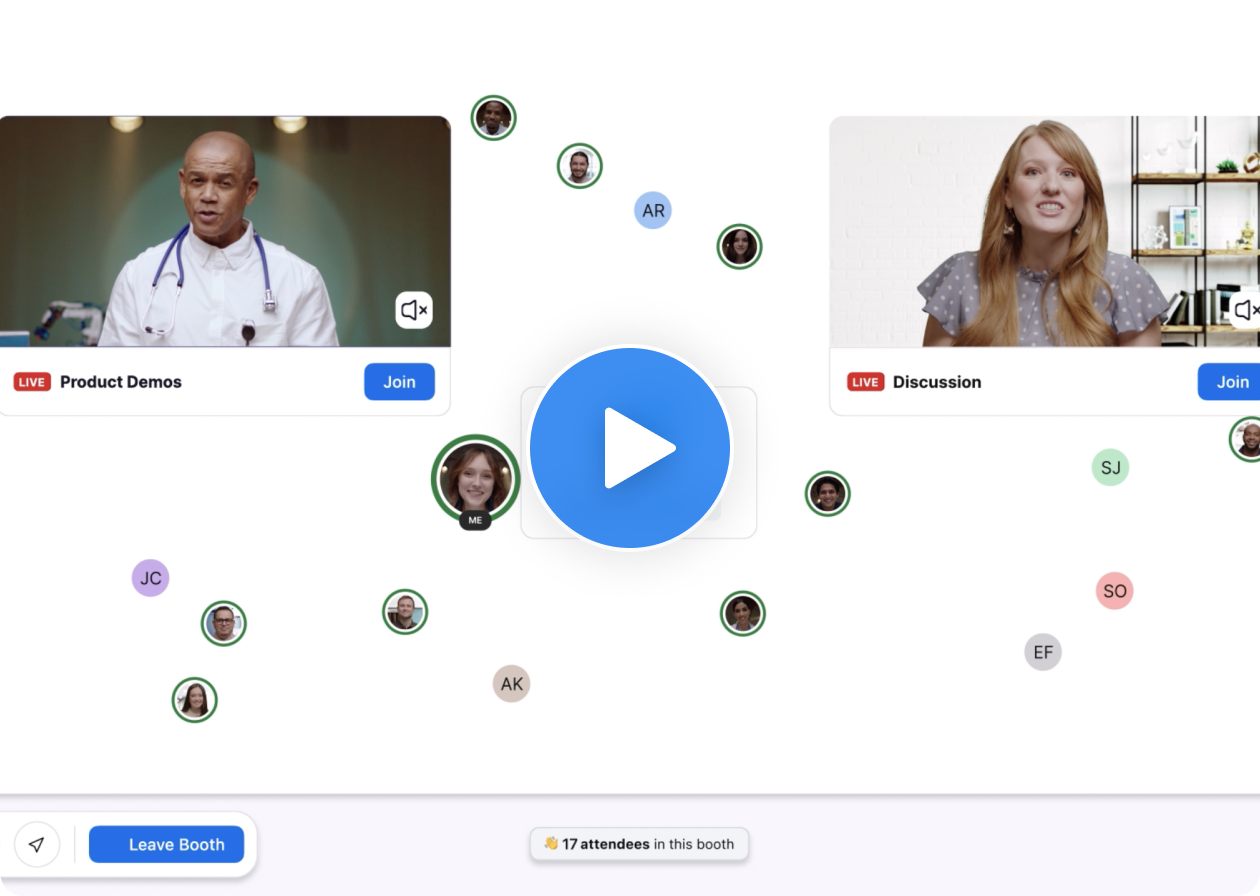1260x896 pixels.
Task: Click the LIVE badge beside Discussion
Action: coord(865,382)
